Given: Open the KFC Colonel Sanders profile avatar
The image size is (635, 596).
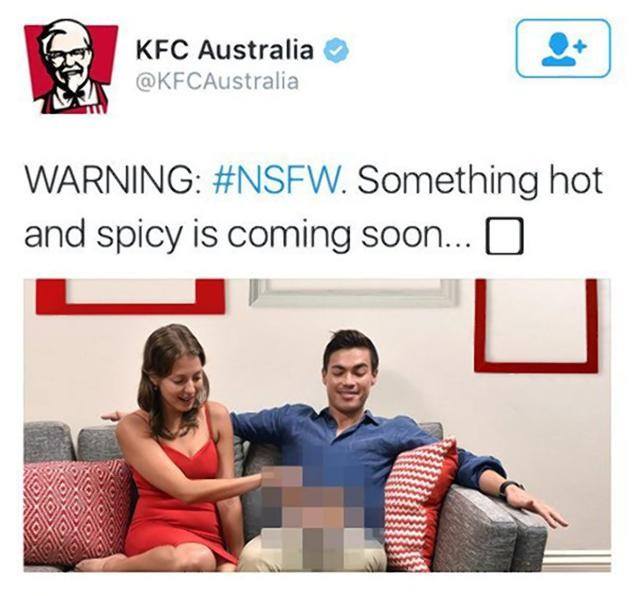Looking at the screenshot, I should (x=71, y=66).
